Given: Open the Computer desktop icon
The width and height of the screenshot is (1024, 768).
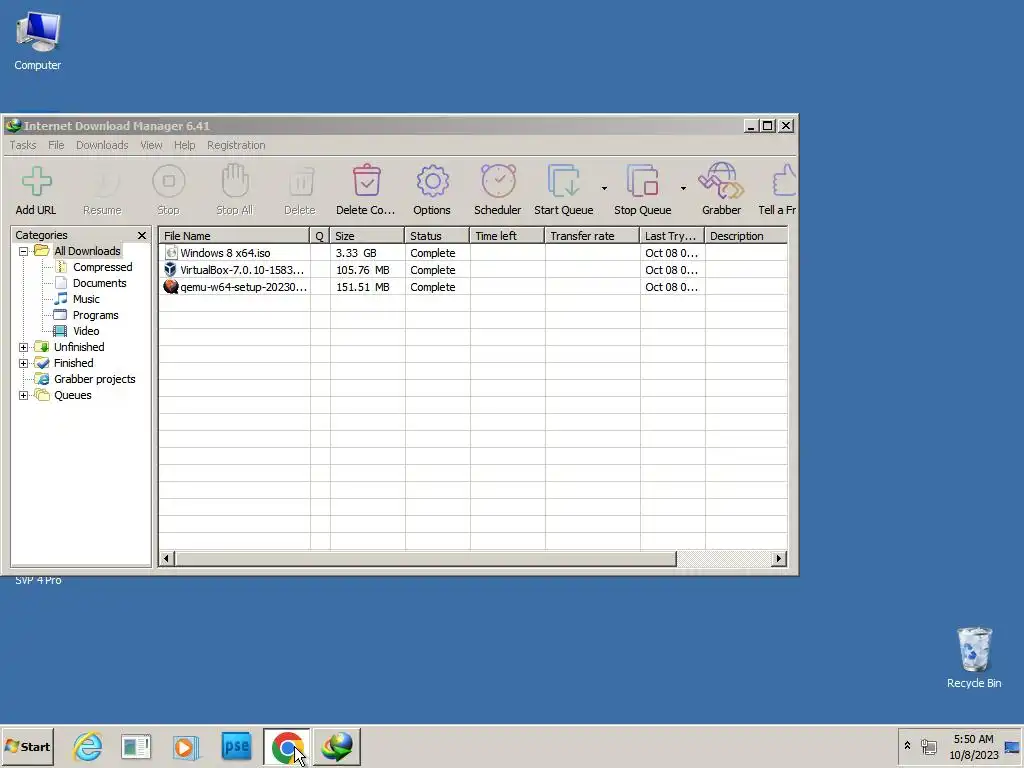Looking at the screenshot, I should [x=38, y=42].
